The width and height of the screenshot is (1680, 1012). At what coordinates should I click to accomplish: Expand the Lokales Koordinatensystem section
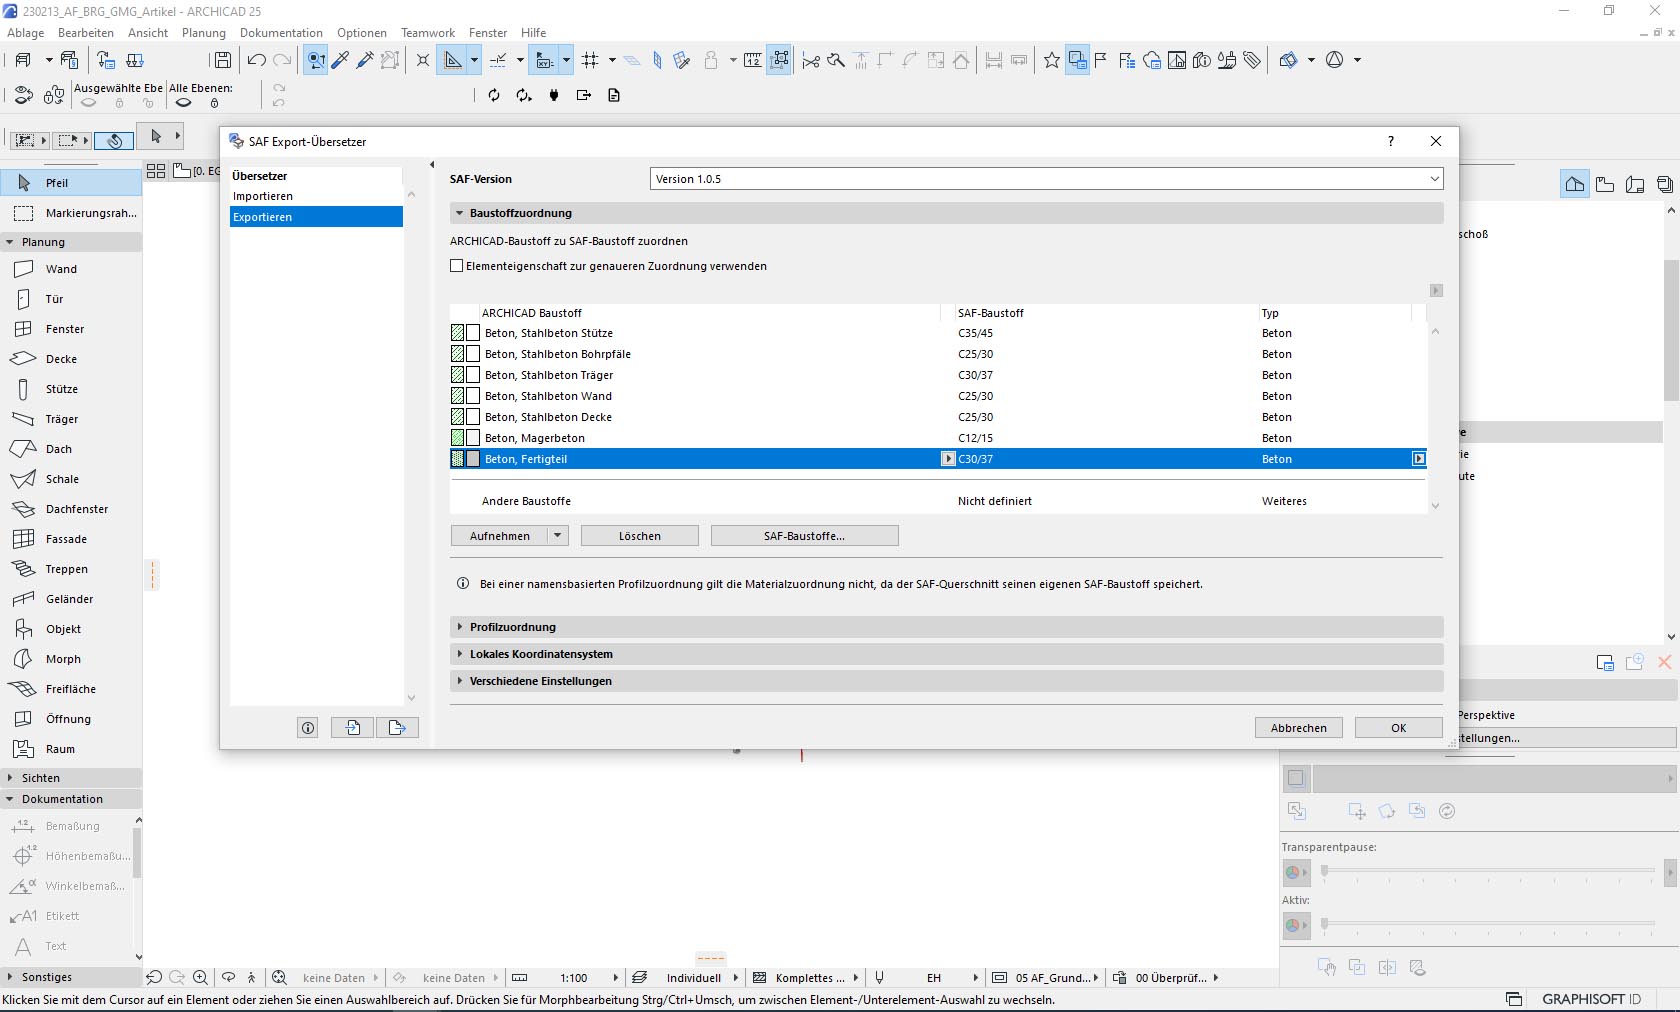(x=460, y=654)
